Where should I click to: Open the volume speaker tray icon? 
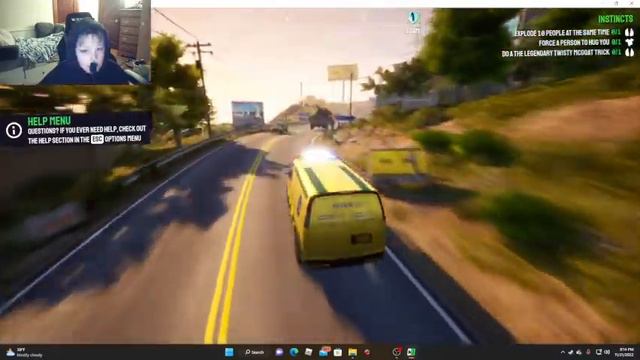[x=607, y=352]
